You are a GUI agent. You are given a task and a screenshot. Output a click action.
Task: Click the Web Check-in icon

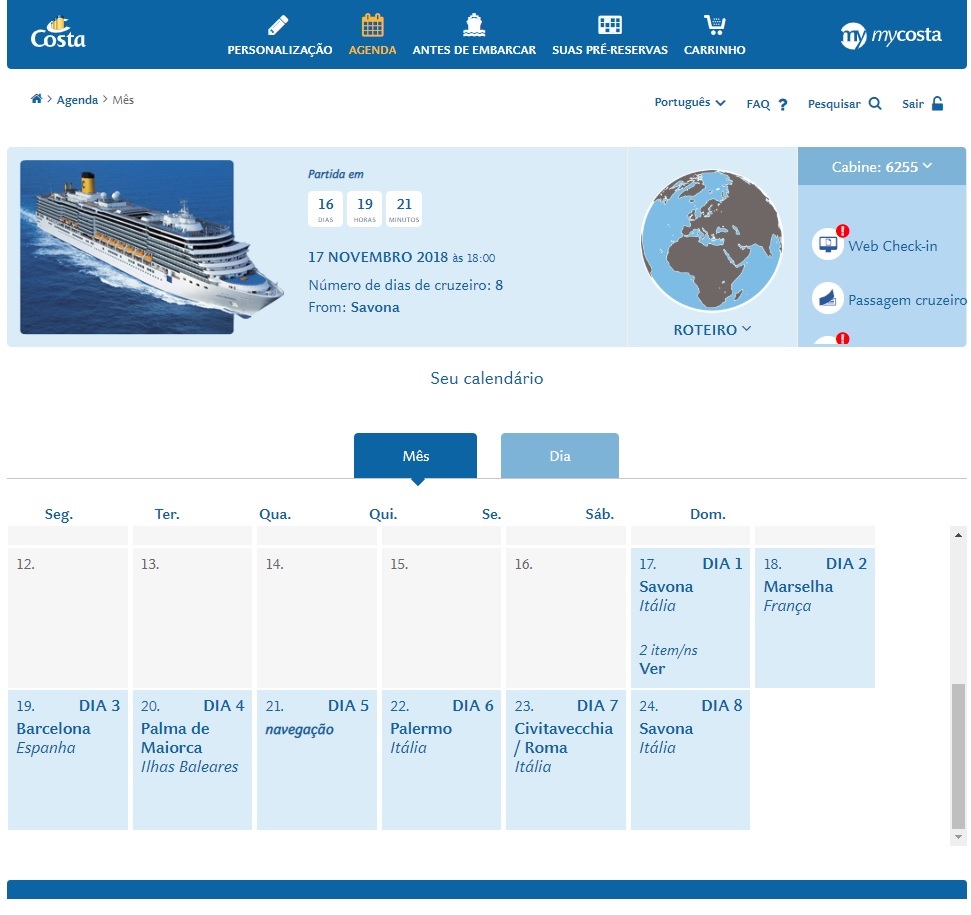pyautogui.click(x=828, y=244)
